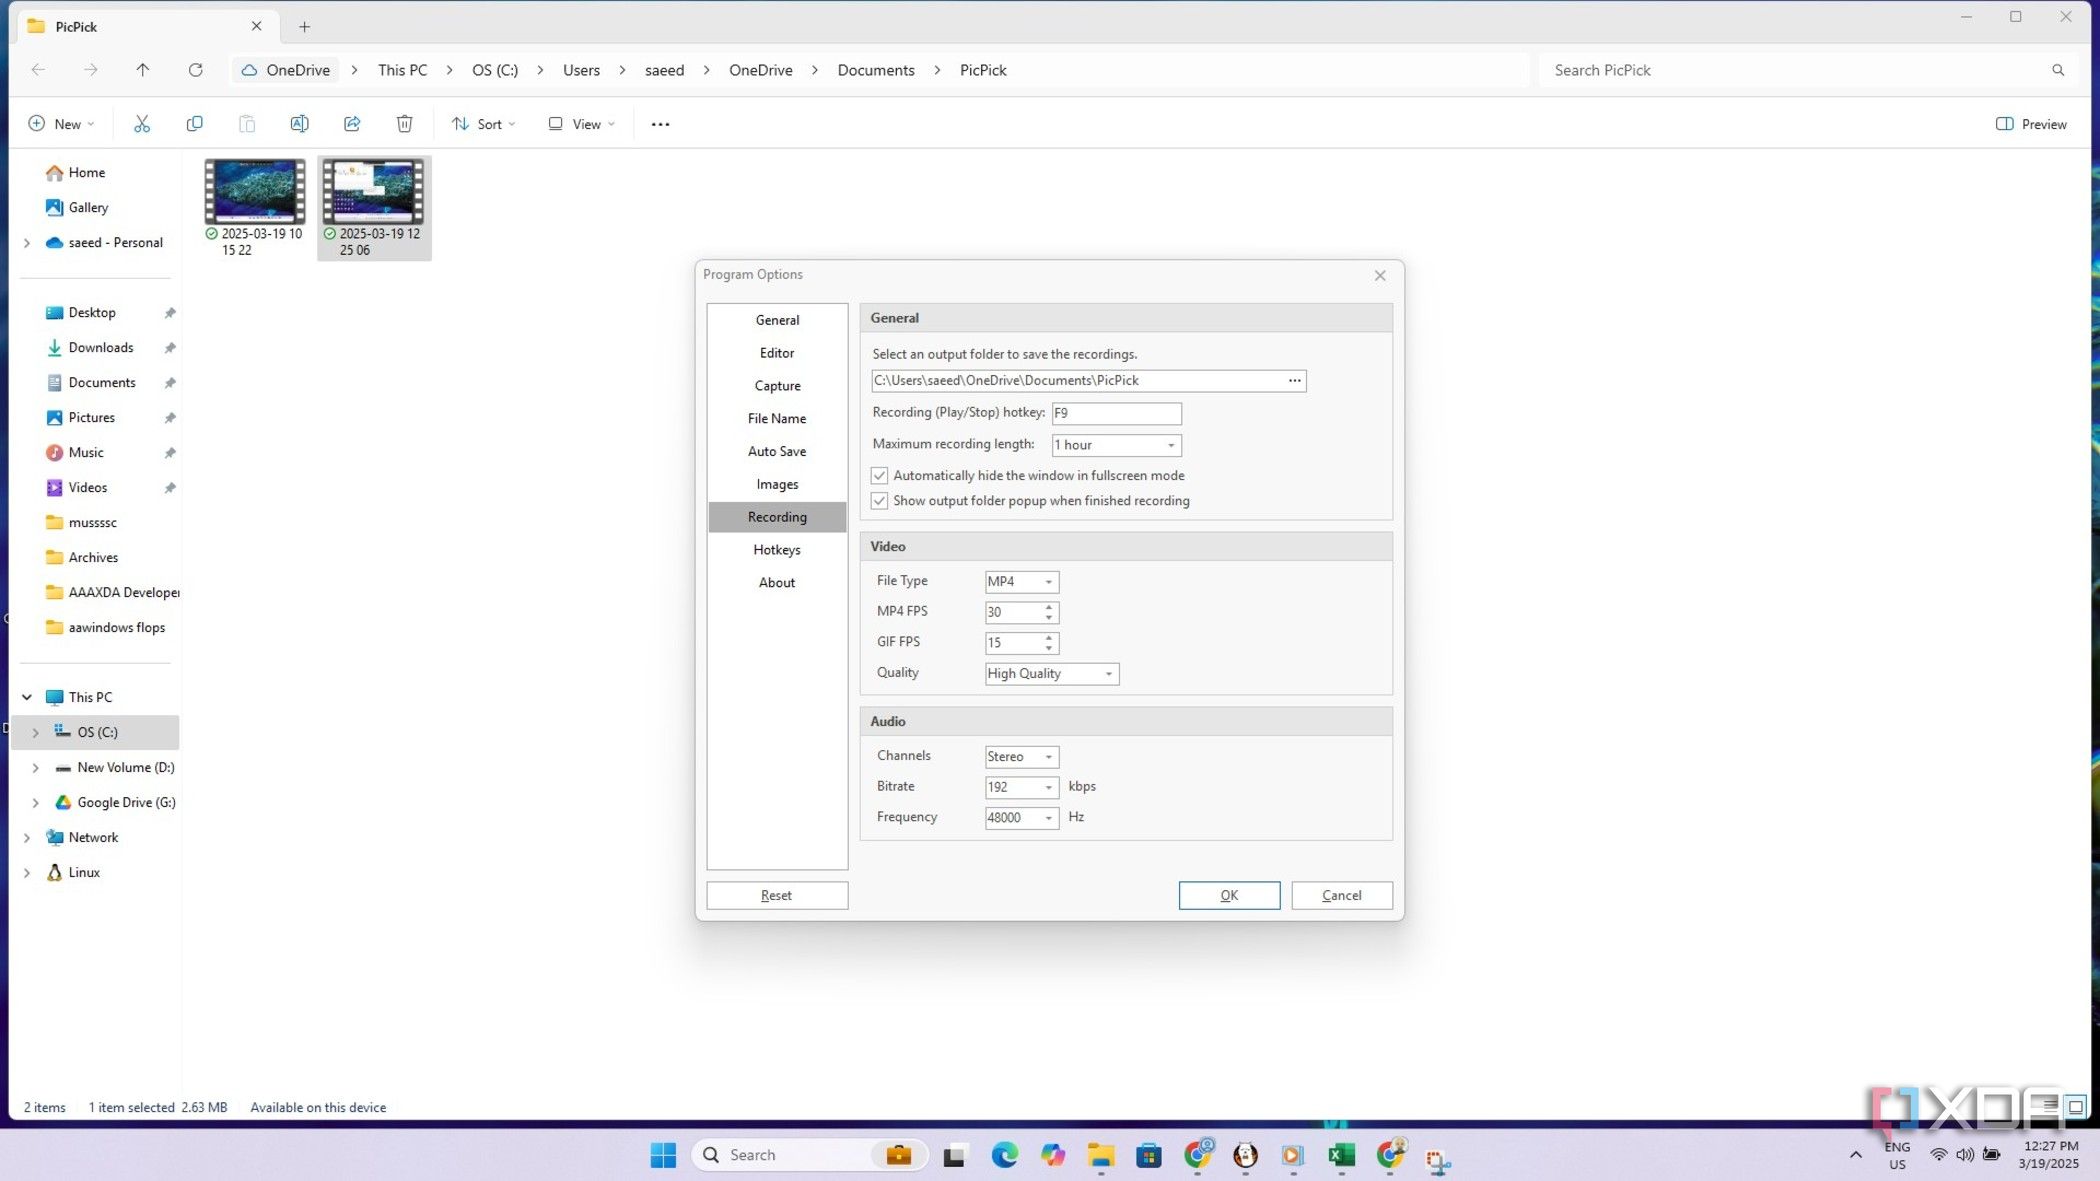Viewport: 2100px width, 1181px height.
Task: Open Microsoft Store from the taskbar
Action: coord(1149,1155)
